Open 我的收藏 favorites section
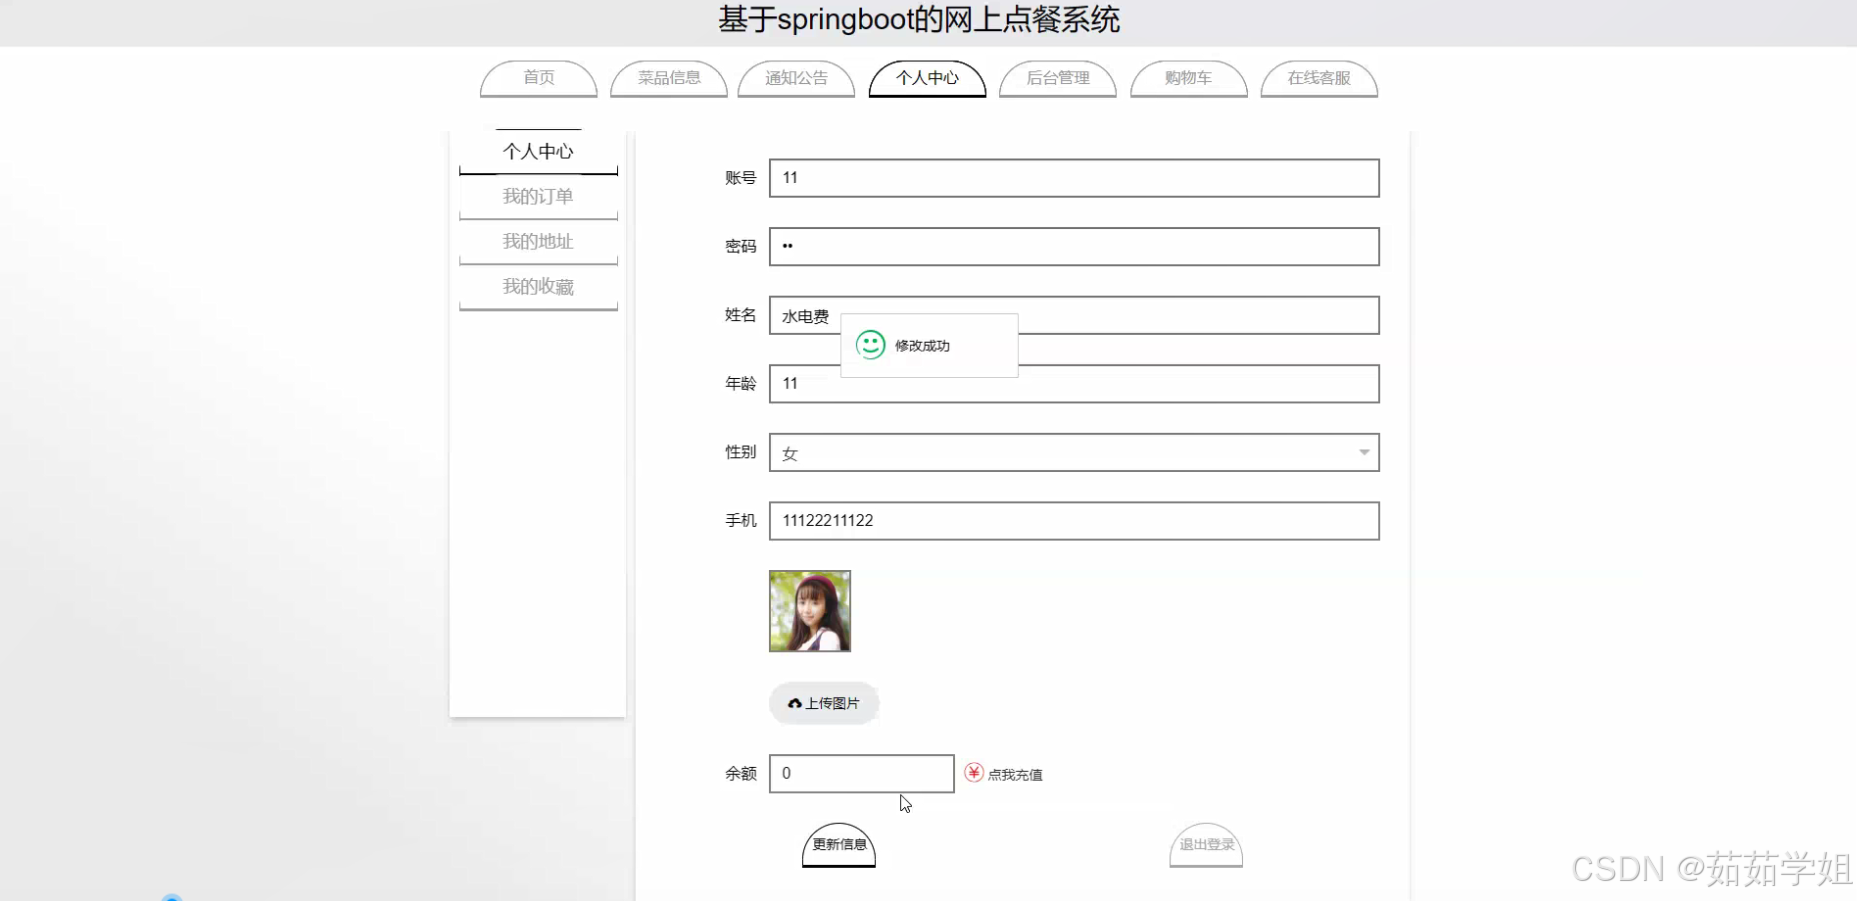Screen dimensions: 1857x901 (x=538, y=286)
